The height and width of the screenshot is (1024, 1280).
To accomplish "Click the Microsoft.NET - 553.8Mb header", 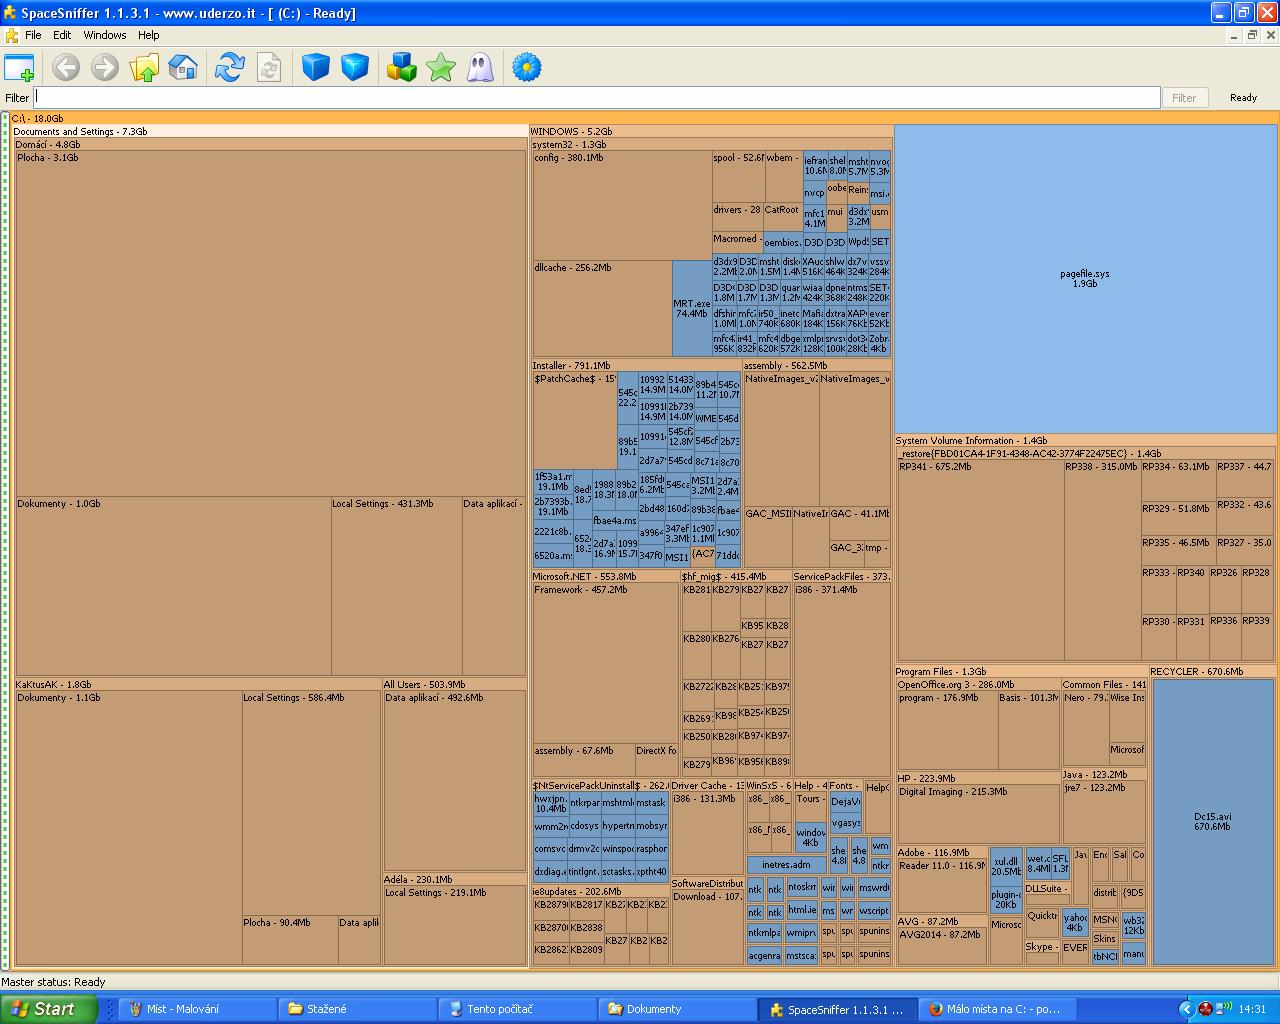I will [x=605, y=577].
